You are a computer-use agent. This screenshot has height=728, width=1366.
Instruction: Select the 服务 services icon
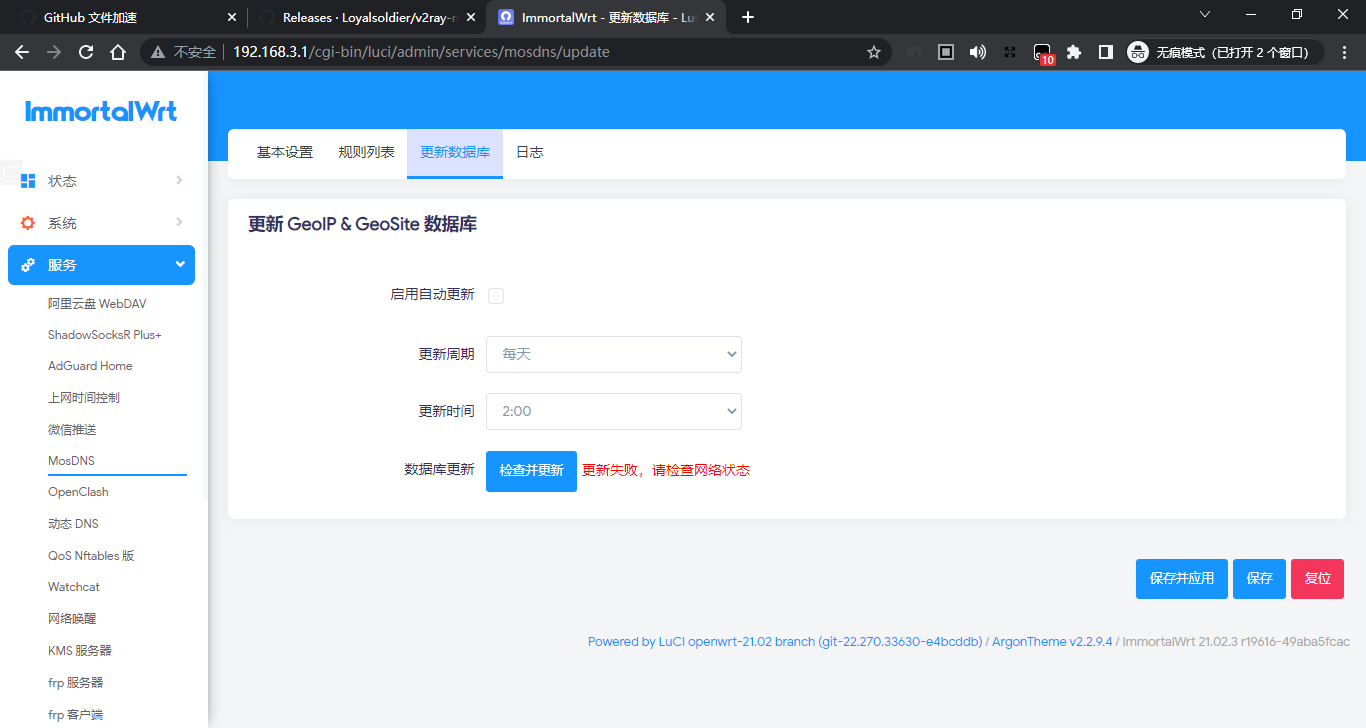tap(27, 264)
